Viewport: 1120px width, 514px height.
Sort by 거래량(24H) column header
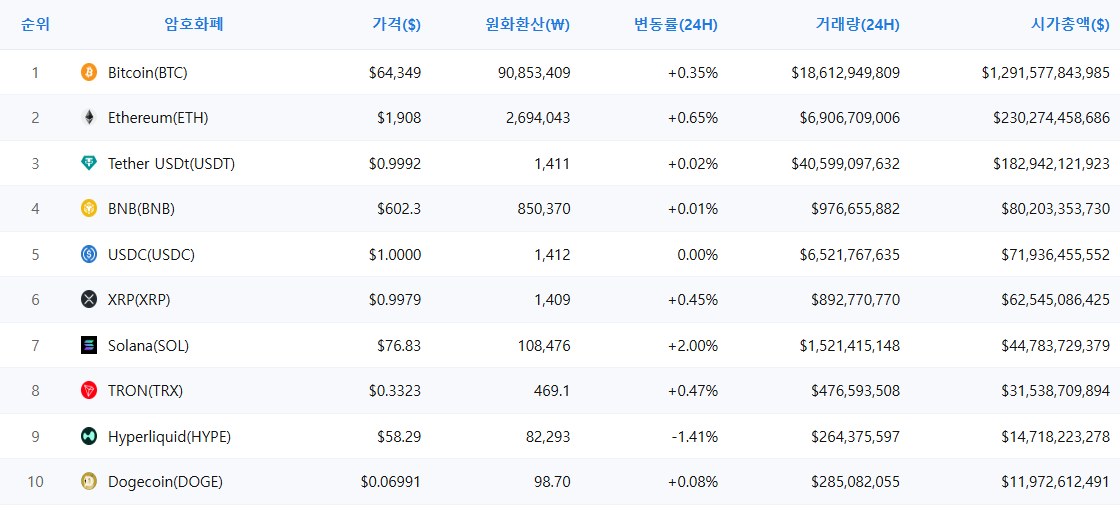(x=857, y=24)
